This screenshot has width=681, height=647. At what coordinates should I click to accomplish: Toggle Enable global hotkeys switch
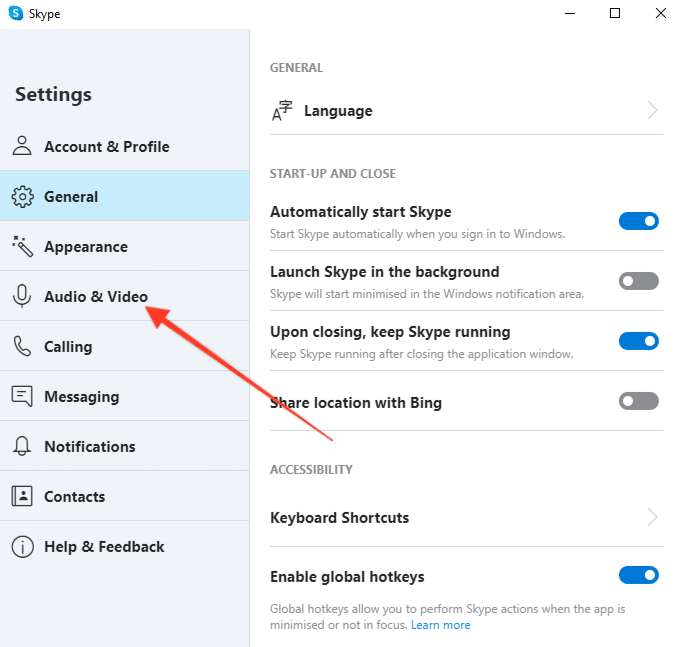click(x=638, y=575)
